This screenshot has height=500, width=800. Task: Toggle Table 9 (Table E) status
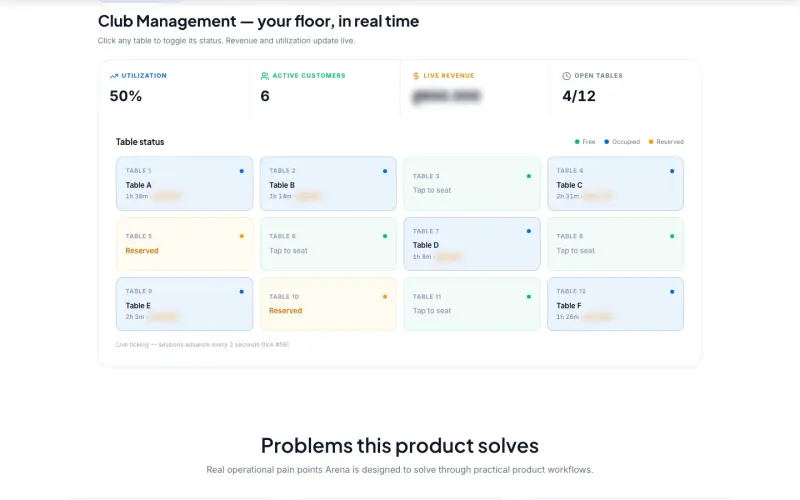tap(184, 304)
